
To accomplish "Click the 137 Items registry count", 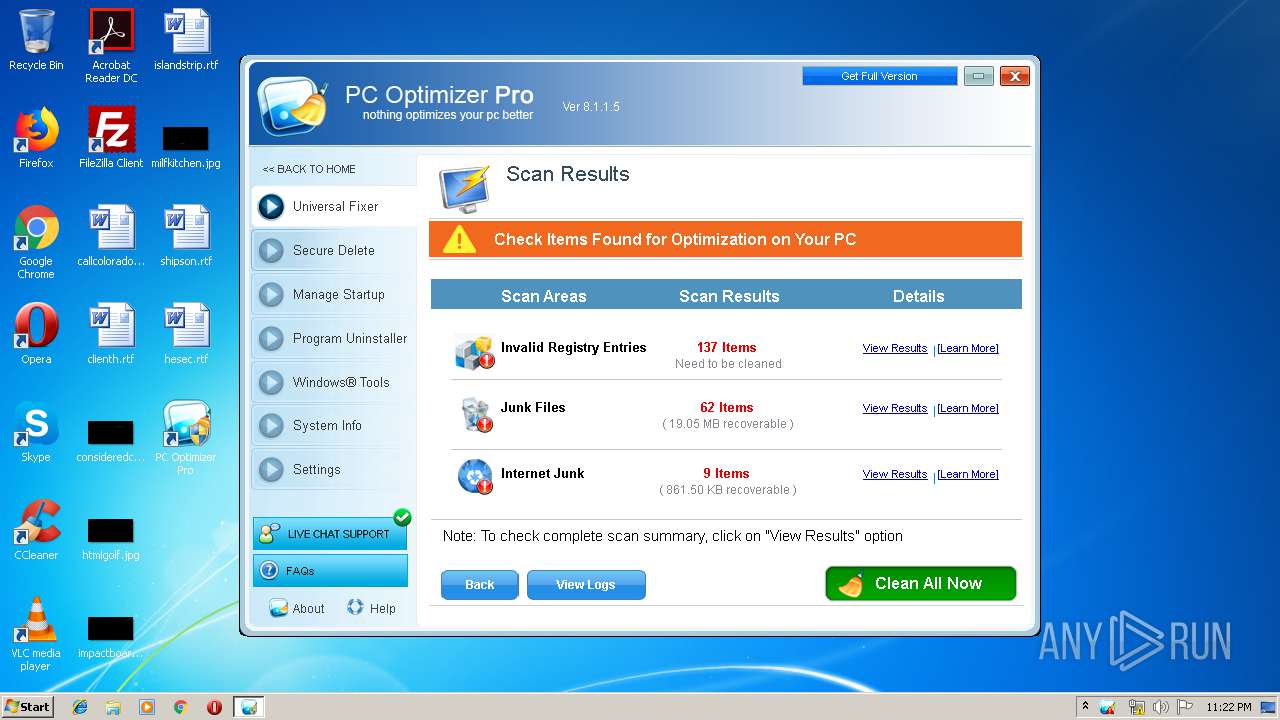I will (x=727, y=348).
